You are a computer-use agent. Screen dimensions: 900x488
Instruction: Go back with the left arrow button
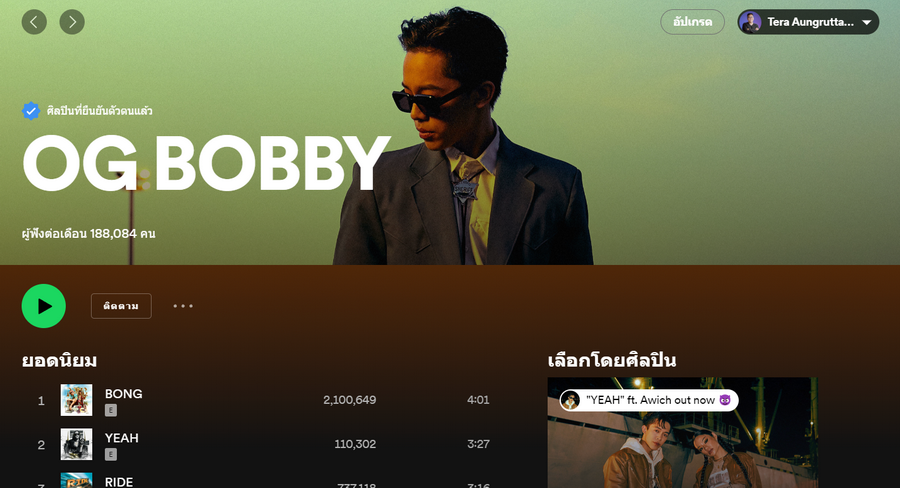pos(34,22)
